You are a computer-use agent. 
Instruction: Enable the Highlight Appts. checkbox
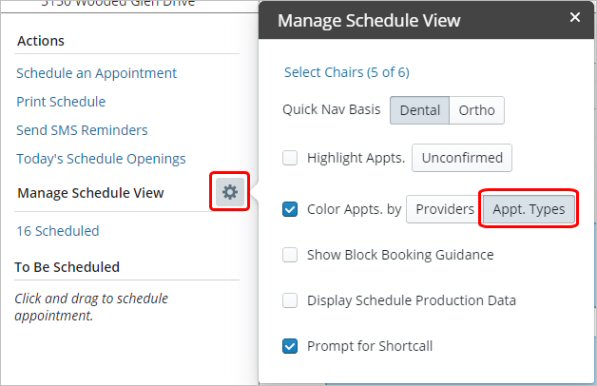[x=290, y=157]
